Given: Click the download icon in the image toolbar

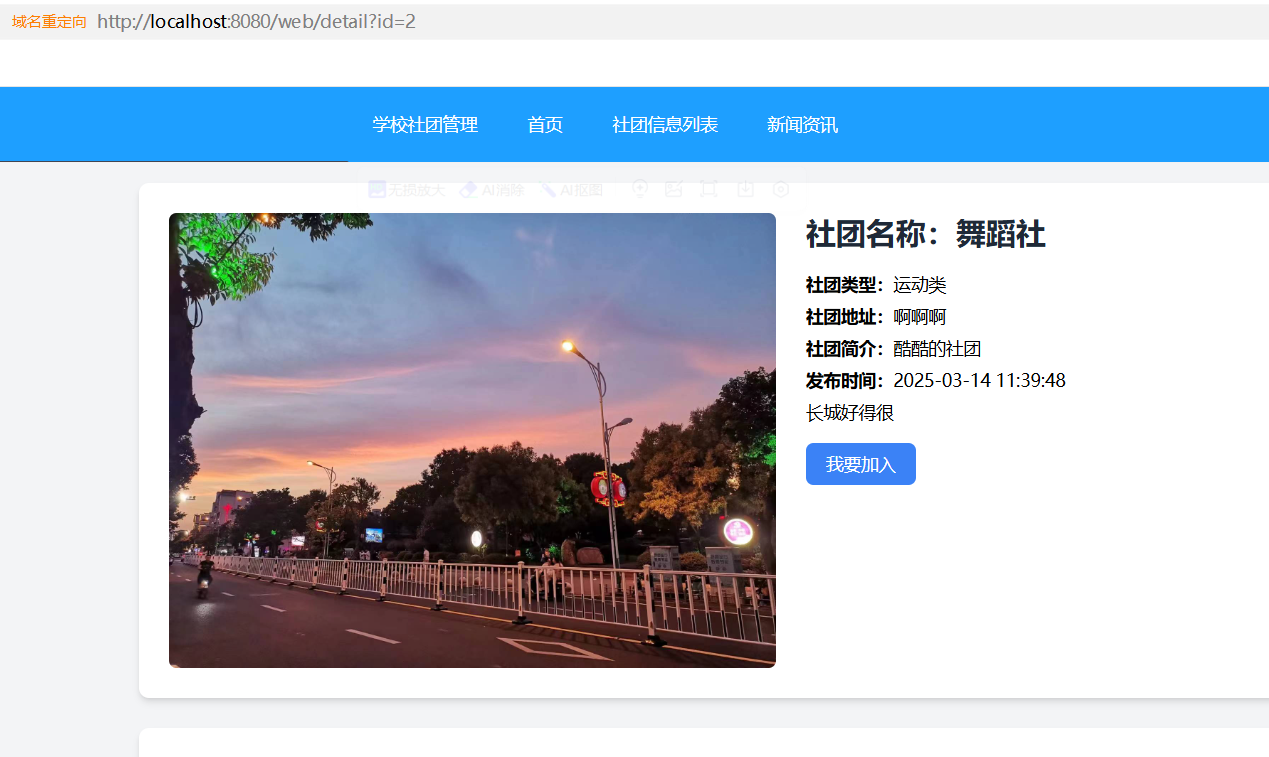Looking at the screenshot, I should (x=745, y=189).
